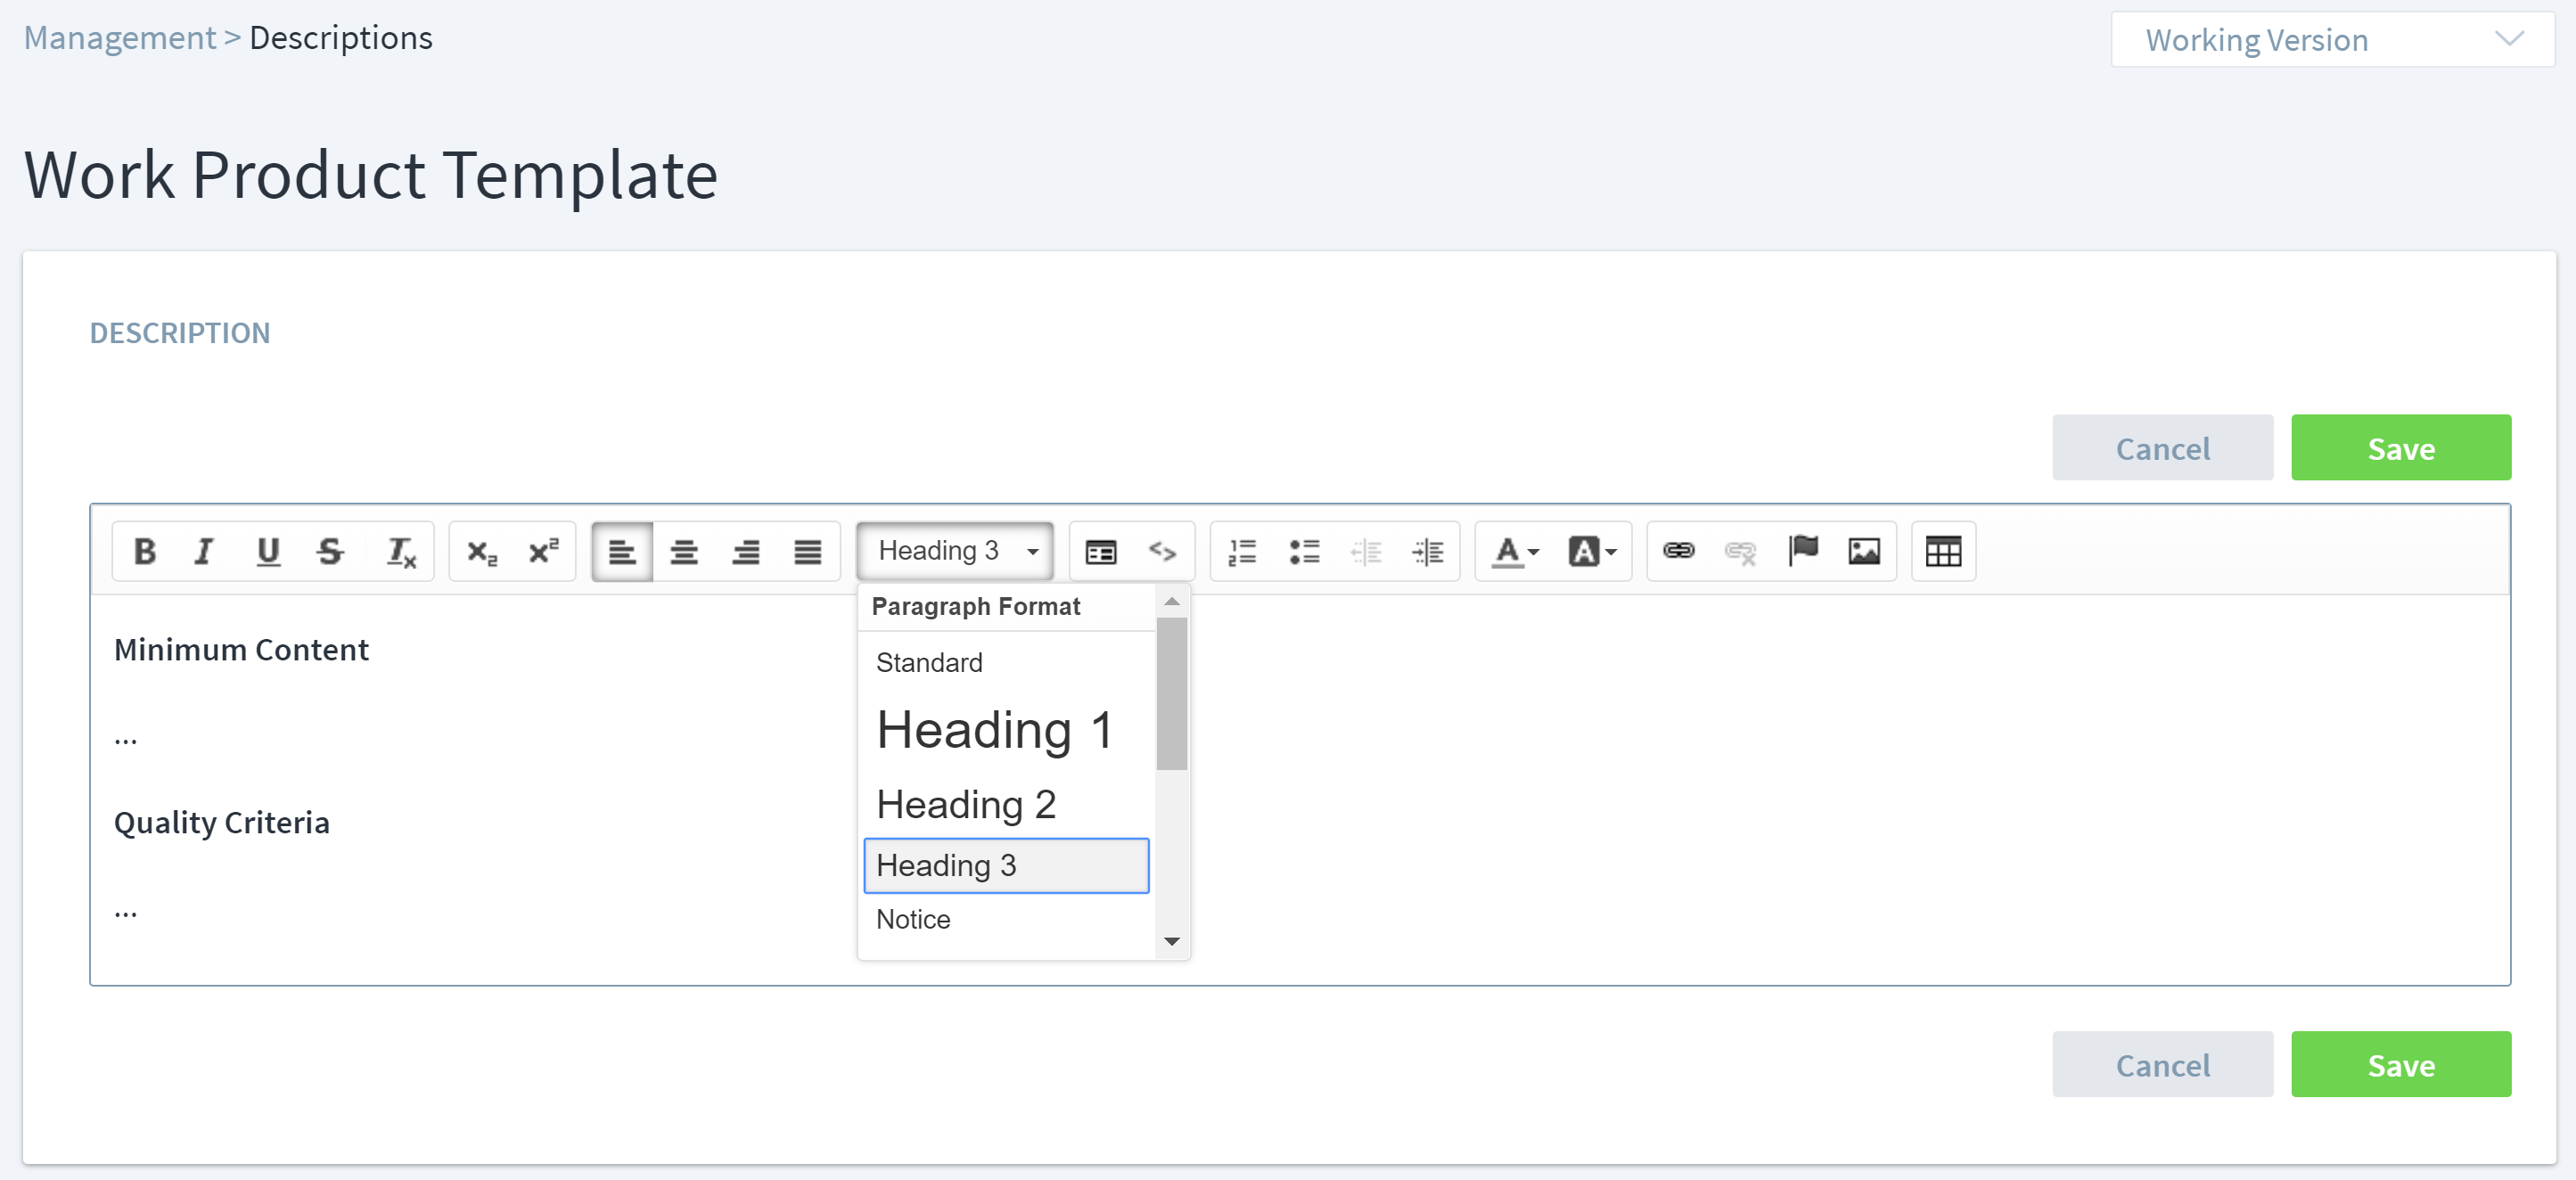Select the Notice paragraph format
This screenshot has height=1180, width=2576.
pos(912,919)
